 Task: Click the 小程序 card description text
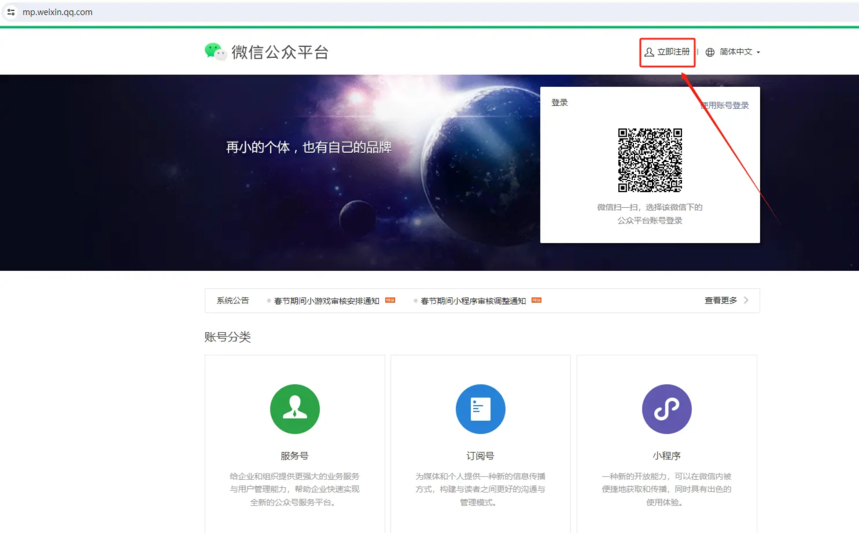pos(667,489)
